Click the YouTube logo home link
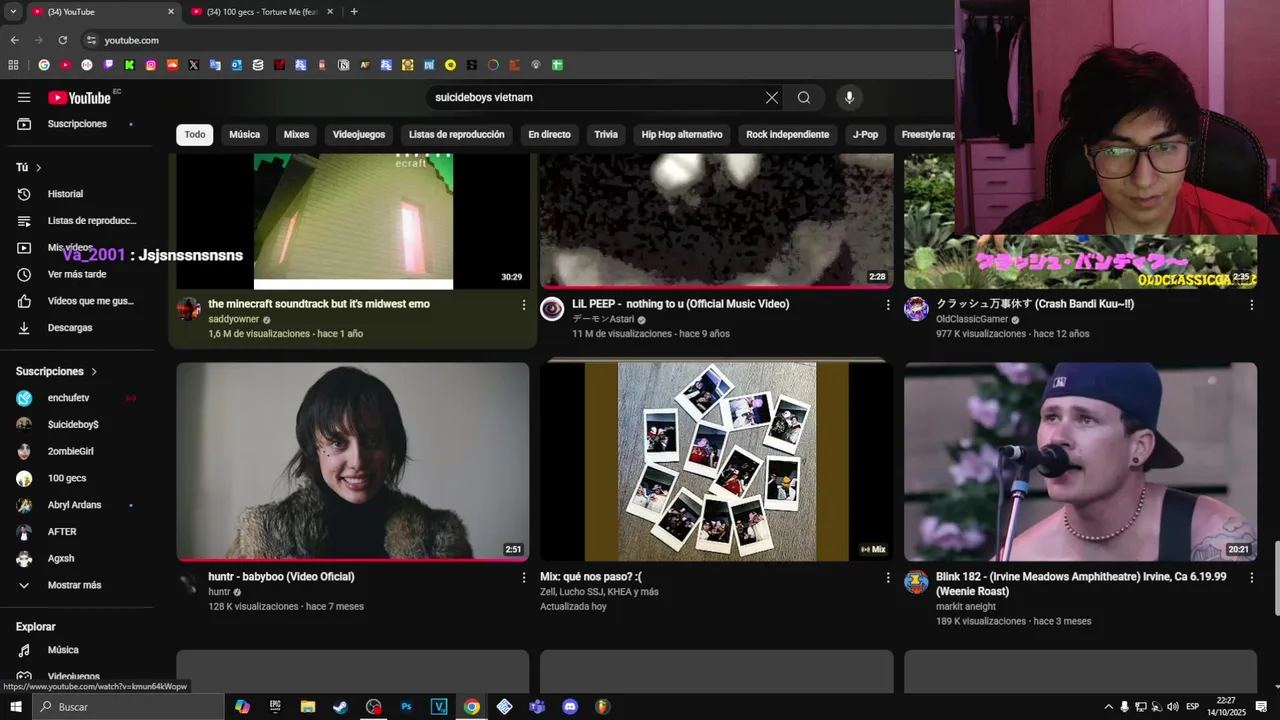The height and width of the screenshot is (720, 1280). coord(79,97)
